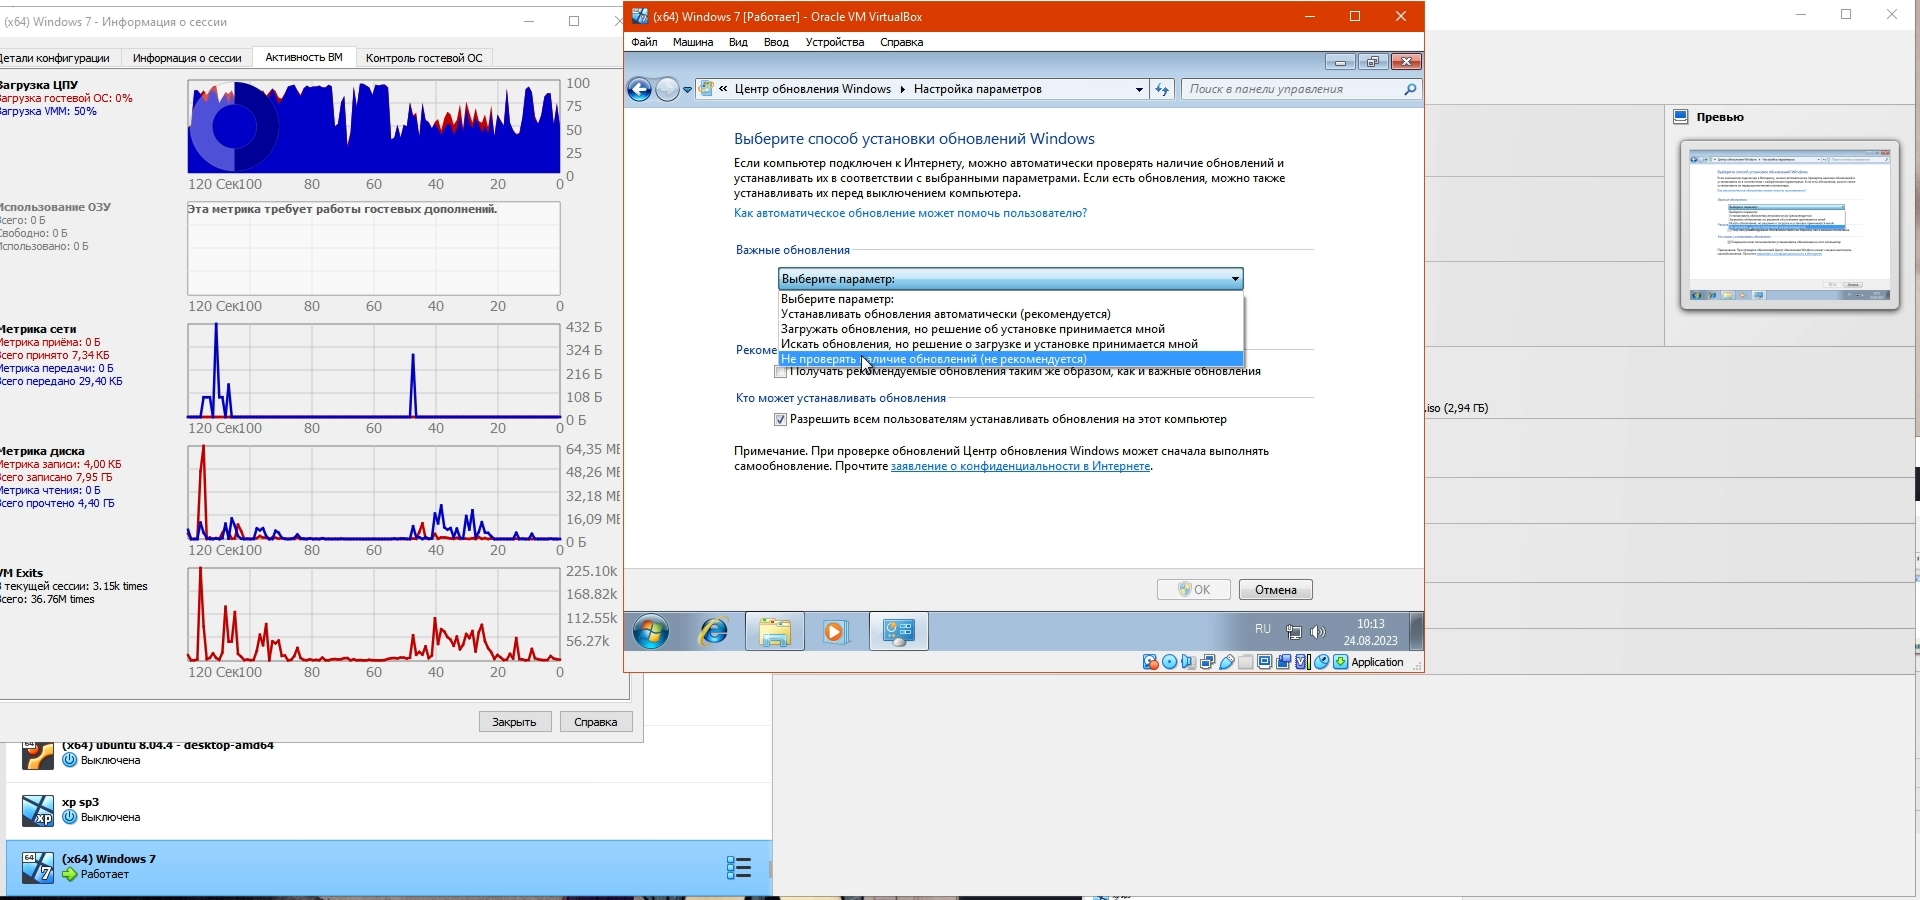This screenshot has height=900, width=1920.
Task: Open the Windows 7 Start menu orb
Action: tap(651, 631)
